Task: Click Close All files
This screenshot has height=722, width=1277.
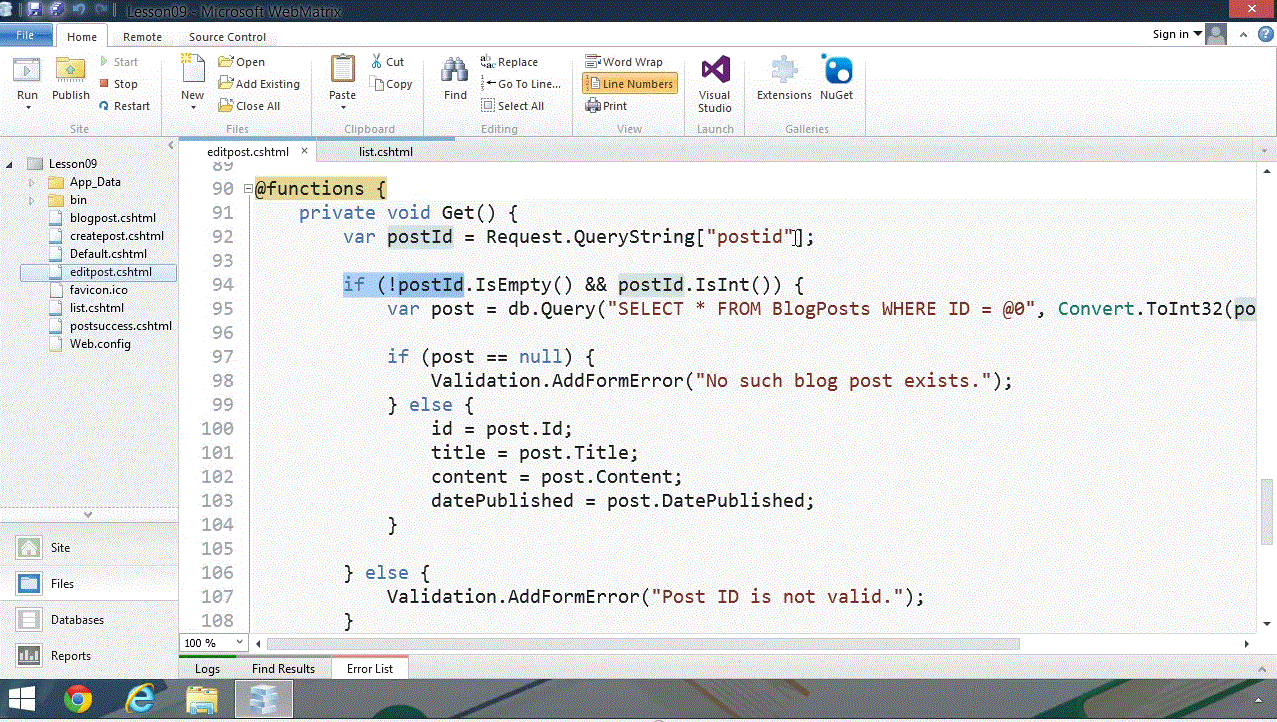Action: coord(250,106)
